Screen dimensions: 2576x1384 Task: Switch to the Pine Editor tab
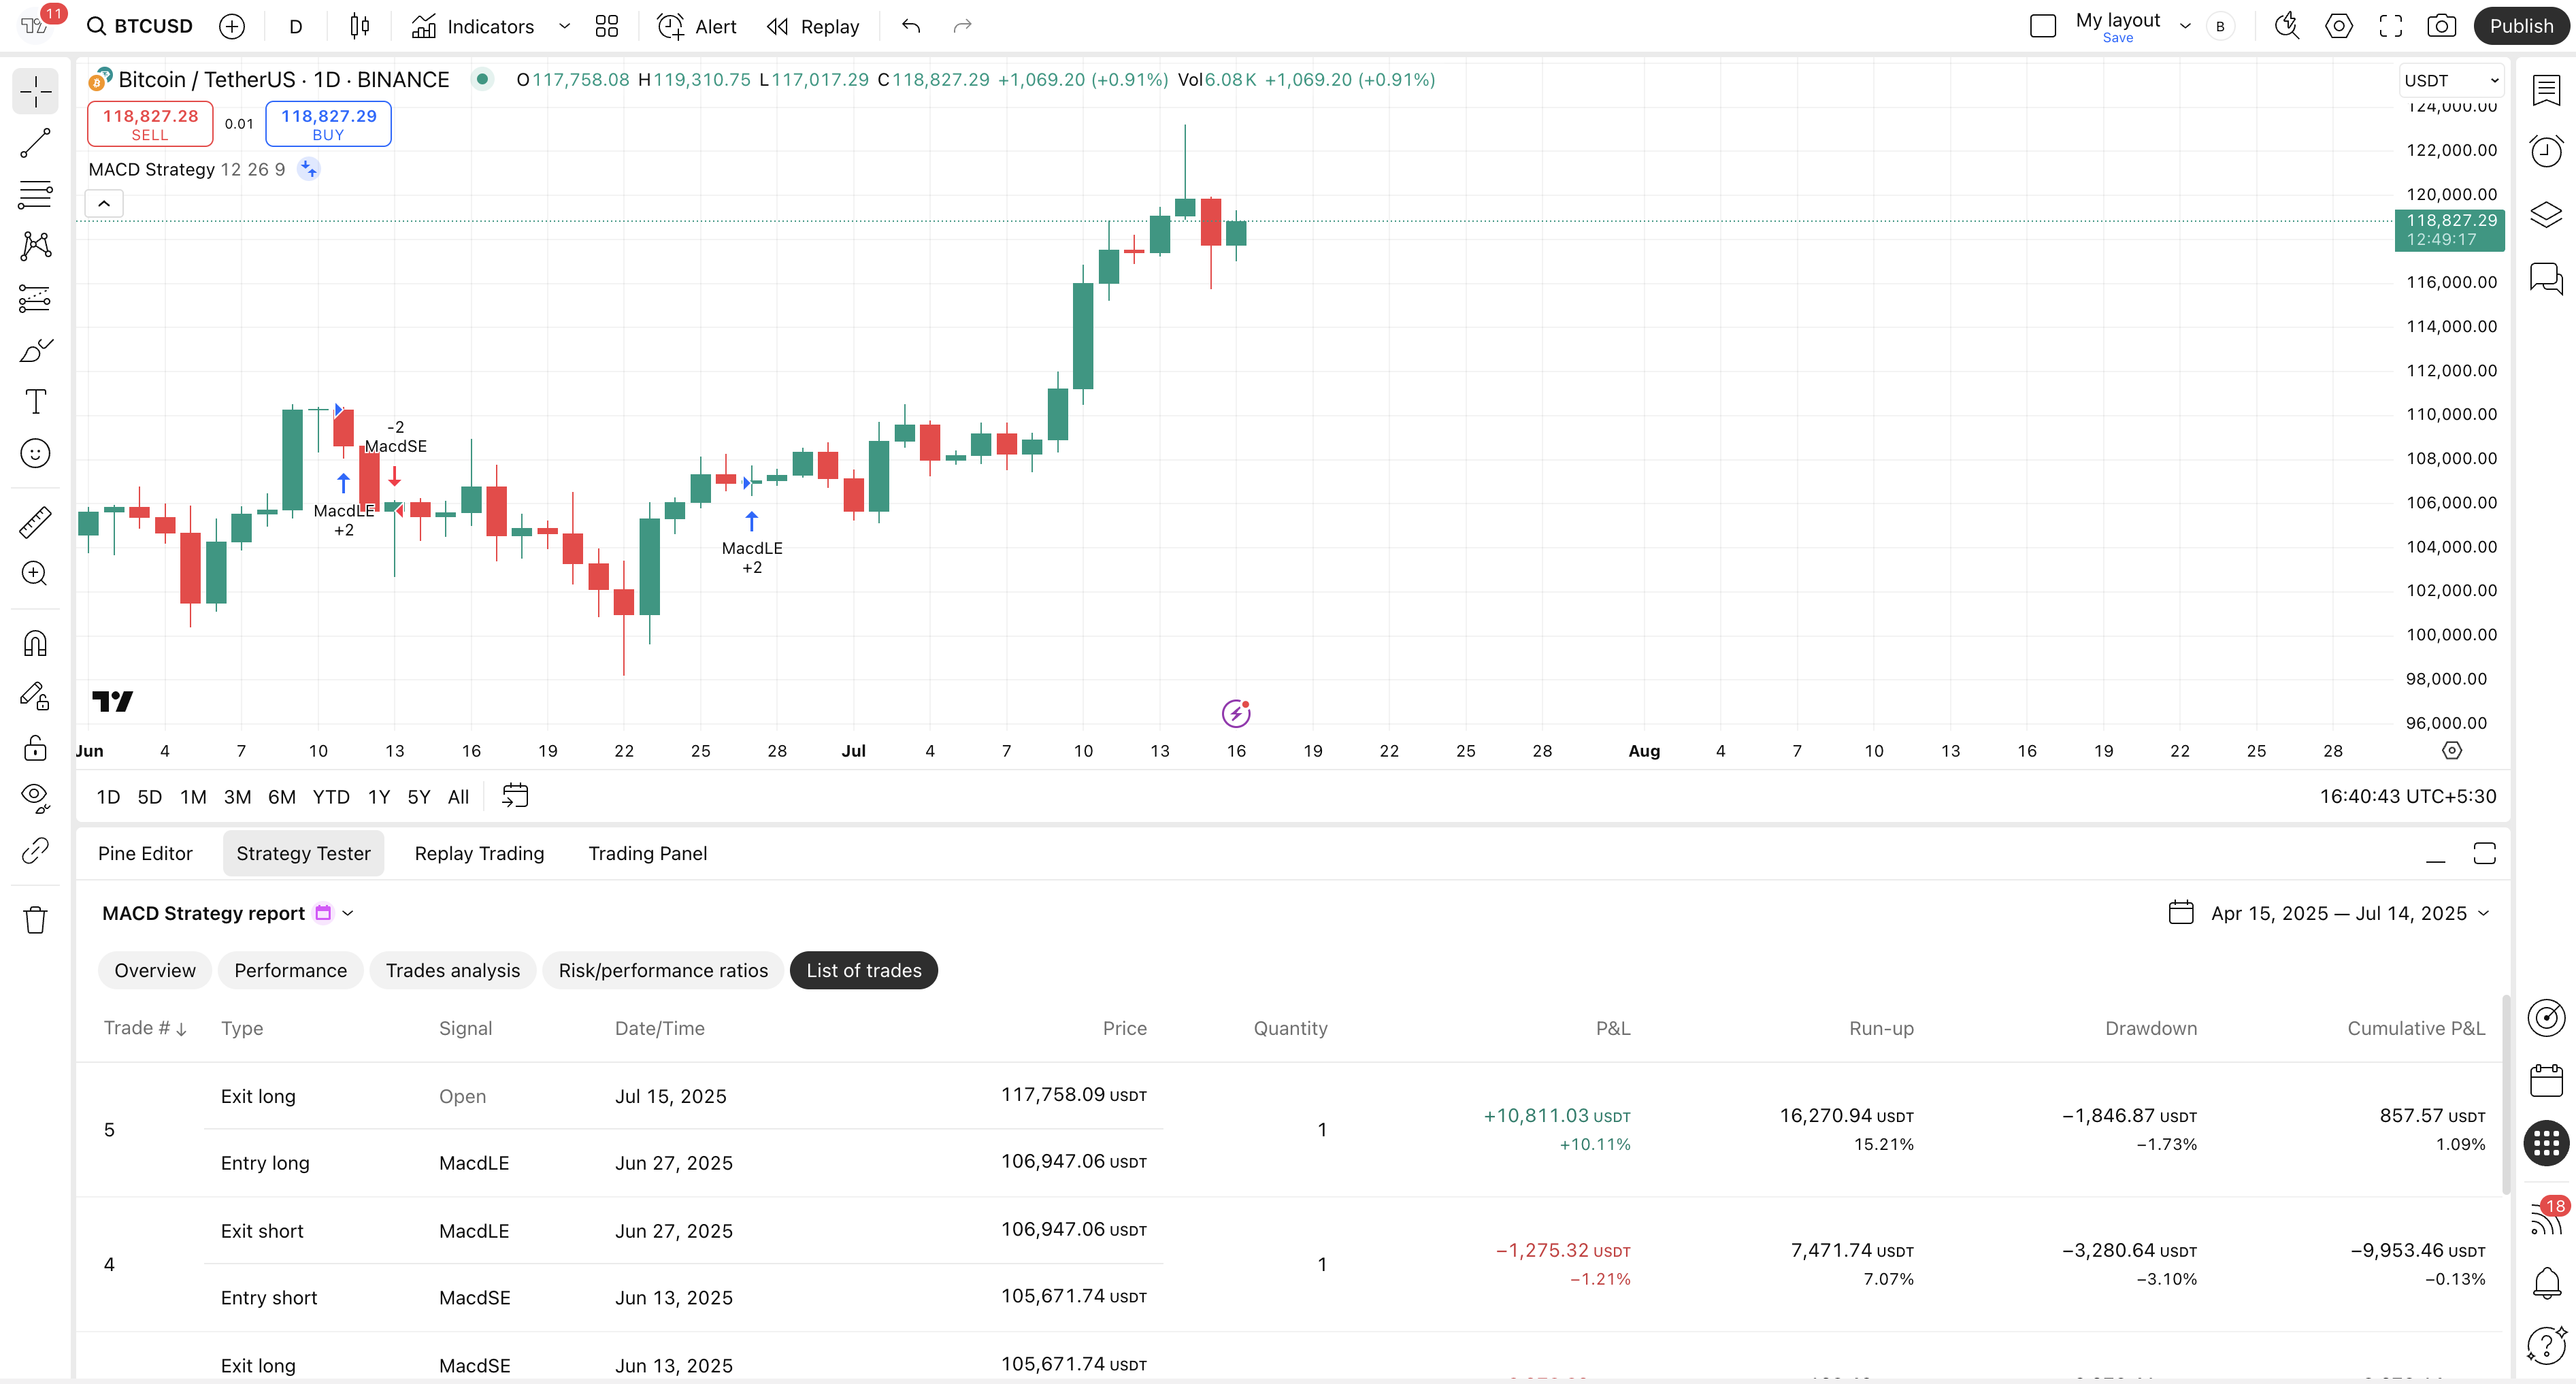point(145,853)
